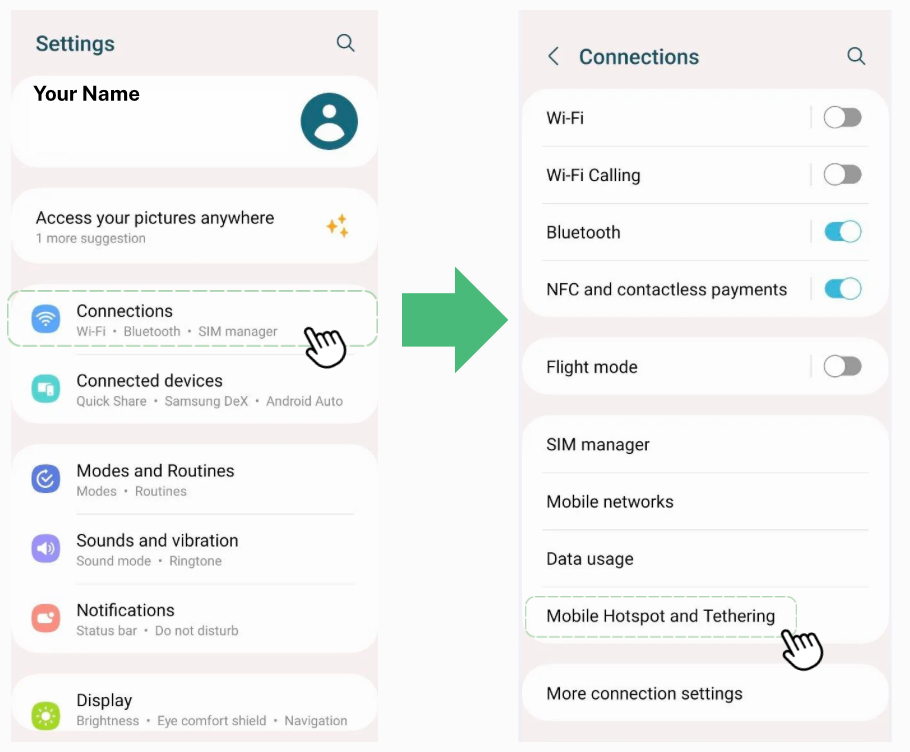Tap the green Display icon

click(x=46, y=714)
